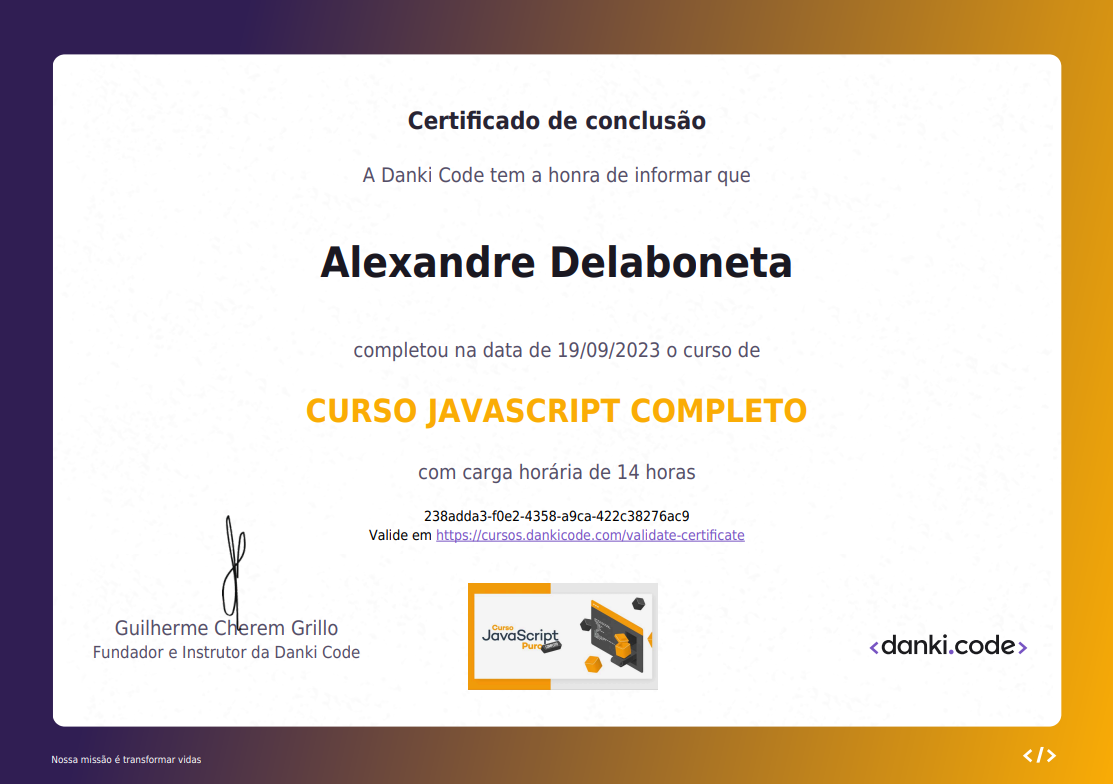Open the validate-certificate link

tap(590, 536)
